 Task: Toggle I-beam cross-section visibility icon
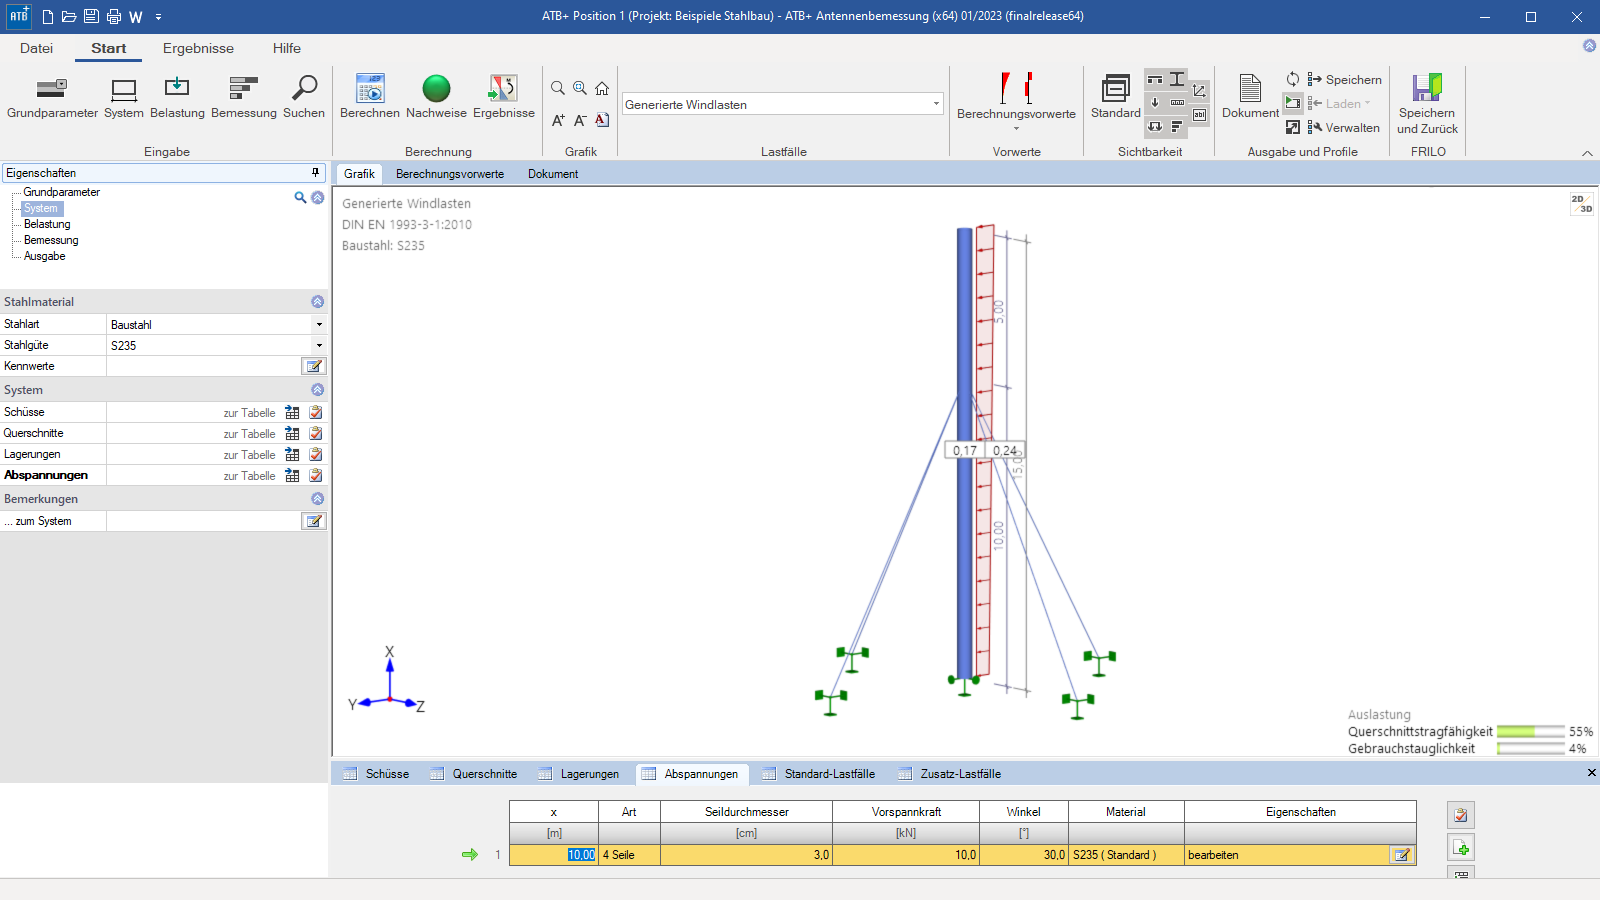coord(1177,79)
